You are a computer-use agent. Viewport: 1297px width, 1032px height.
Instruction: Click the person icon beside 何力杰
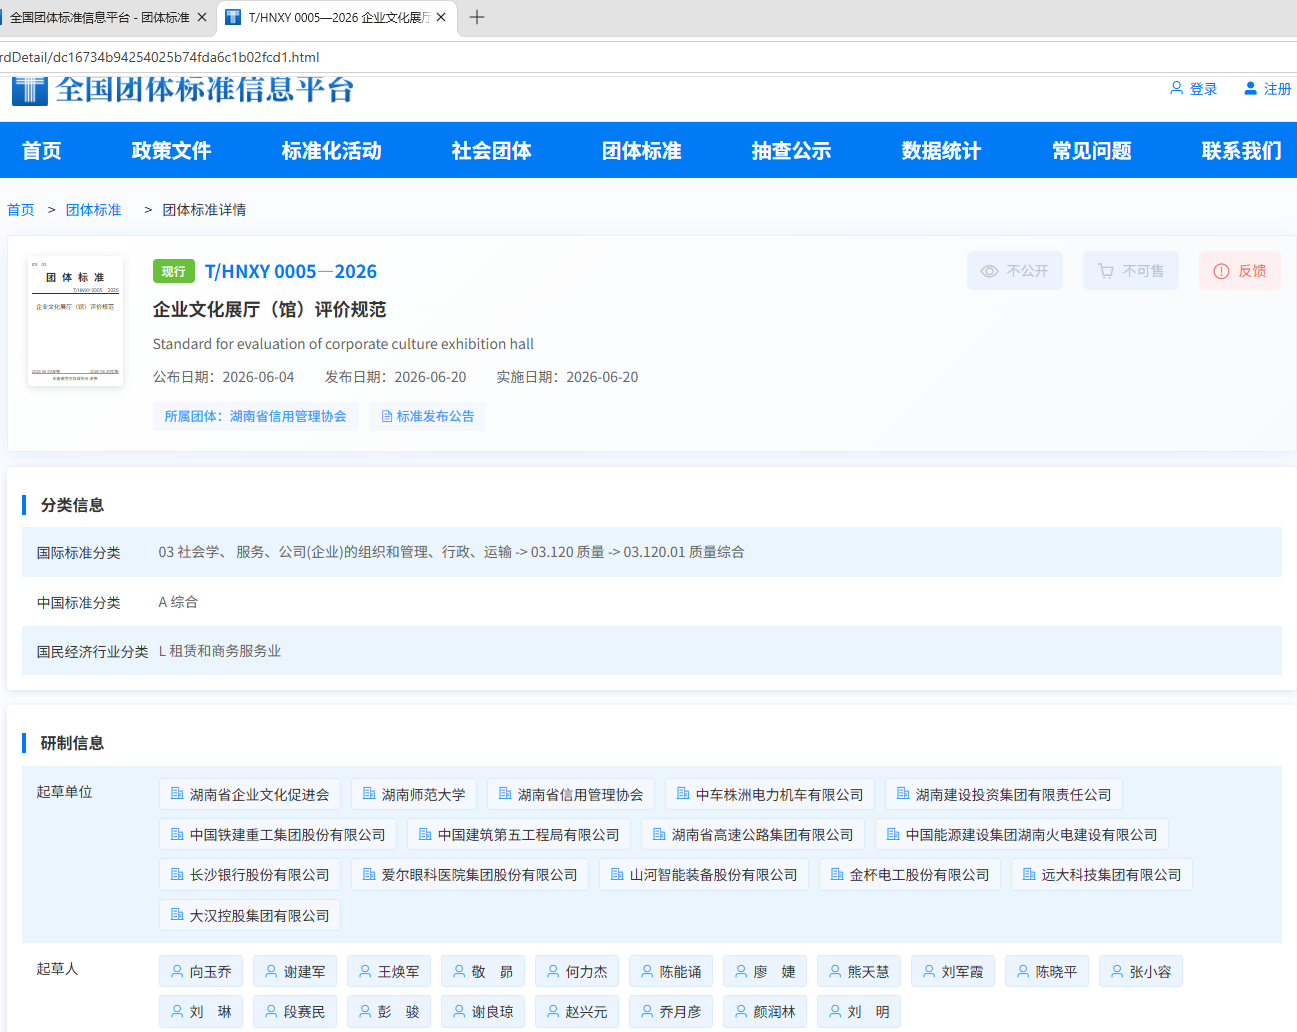(x=553, y=971)
